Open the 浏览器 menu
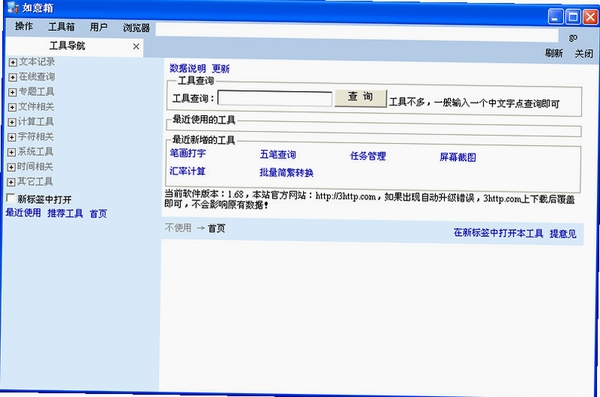The height and width of the screenshot is (397, 600). click(136, 28)
